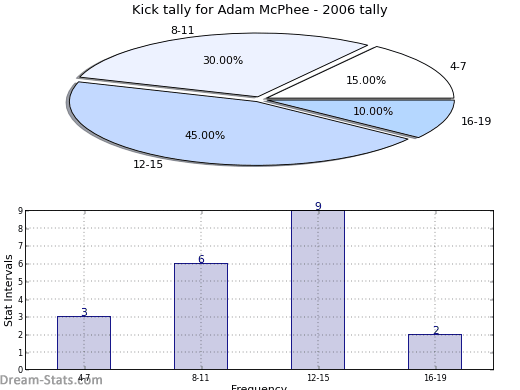The height and width of the screenshot is (390, 520).
Task: Click the 4-7 pie label
Action: coord(458,66)
